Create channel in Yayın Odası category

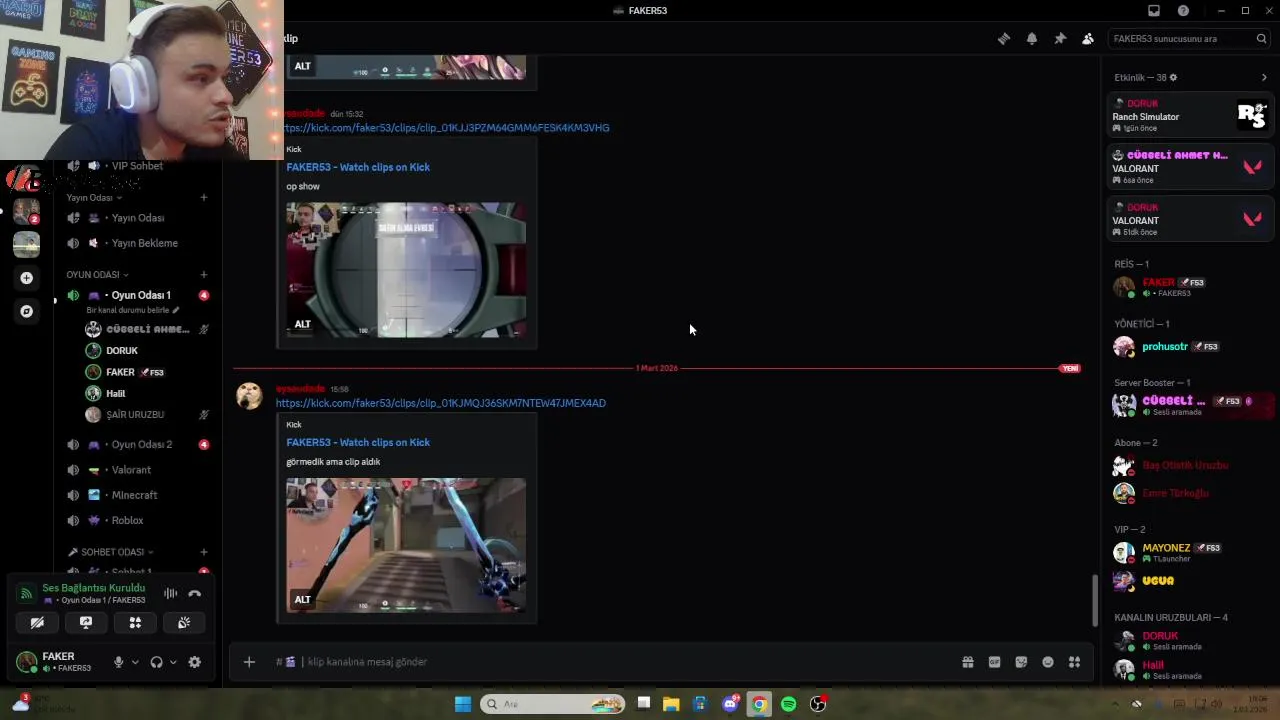click(204, 198)
